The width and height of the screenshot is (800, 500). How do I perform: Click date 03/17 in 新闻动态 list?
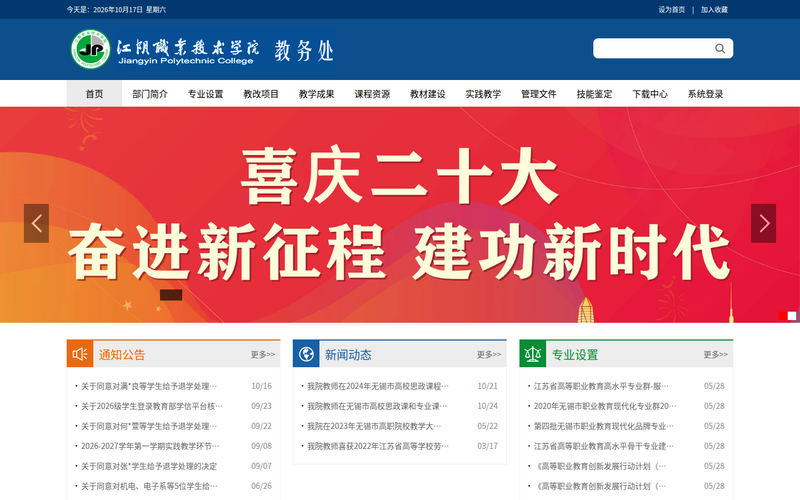click(487, 446)
